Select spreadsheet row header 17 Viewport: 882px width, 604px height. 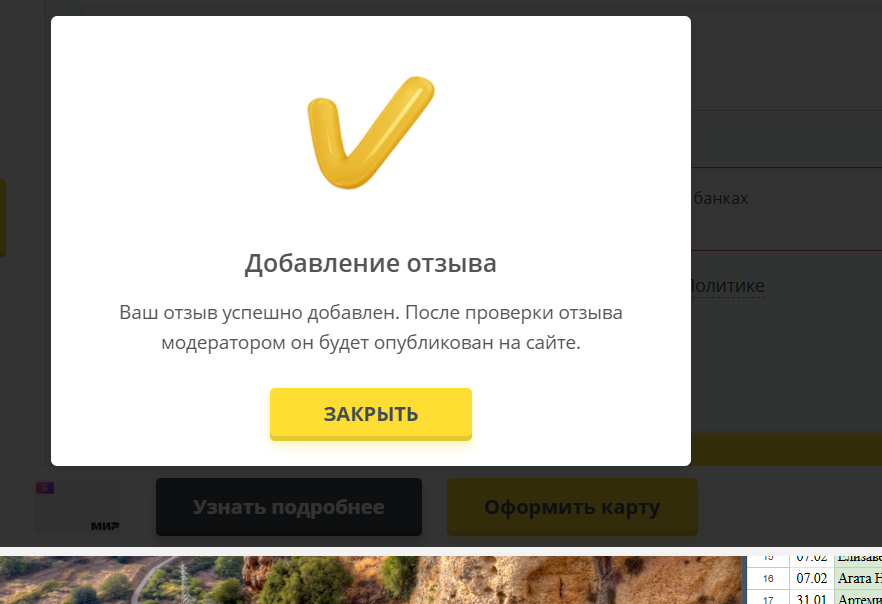[768, 598]
